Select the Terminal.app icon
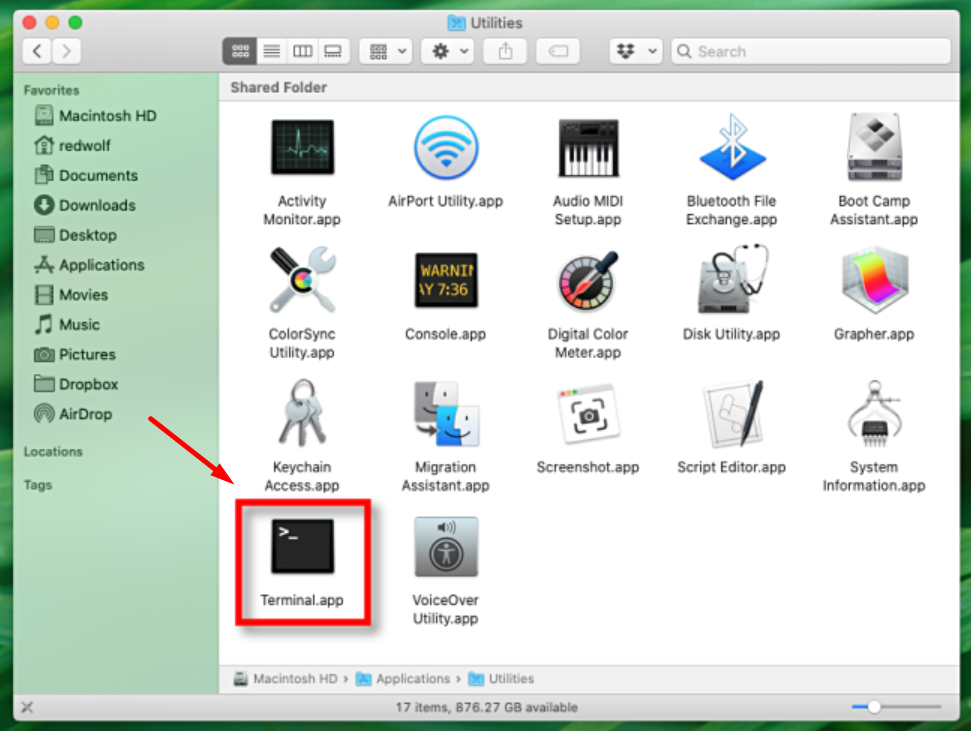 [x=302, y=546]
